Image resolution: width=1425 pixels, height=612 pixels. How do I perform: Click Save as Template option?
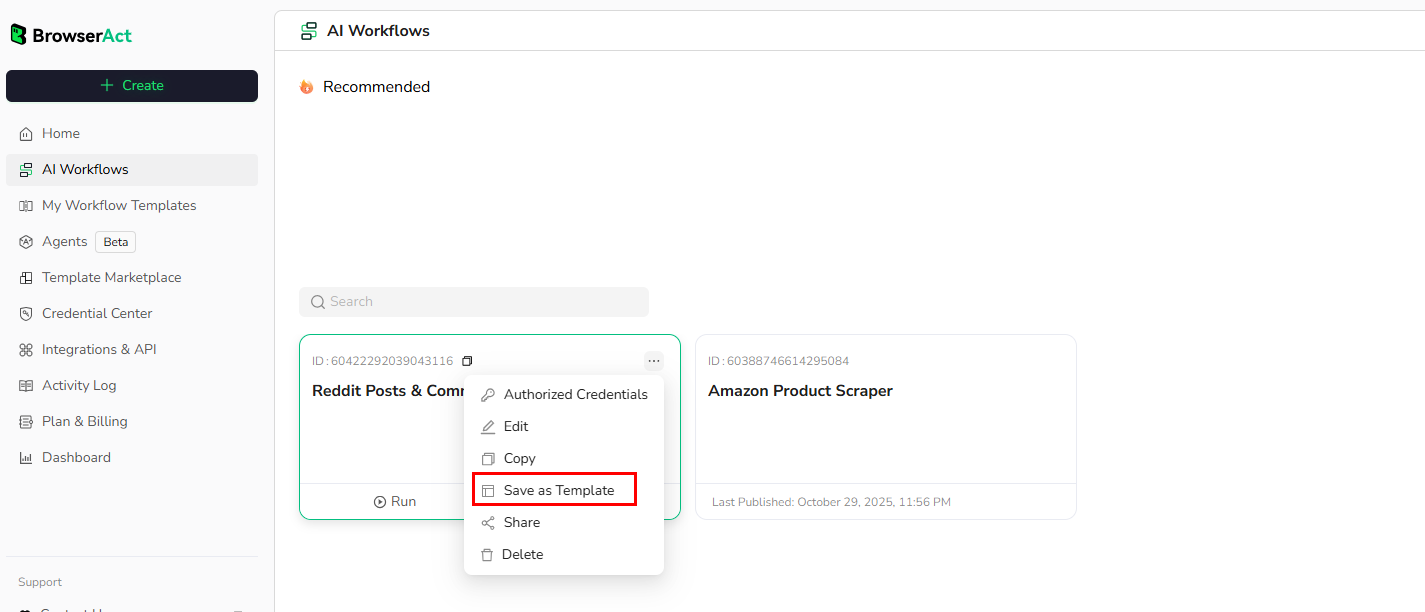(558, 491)
